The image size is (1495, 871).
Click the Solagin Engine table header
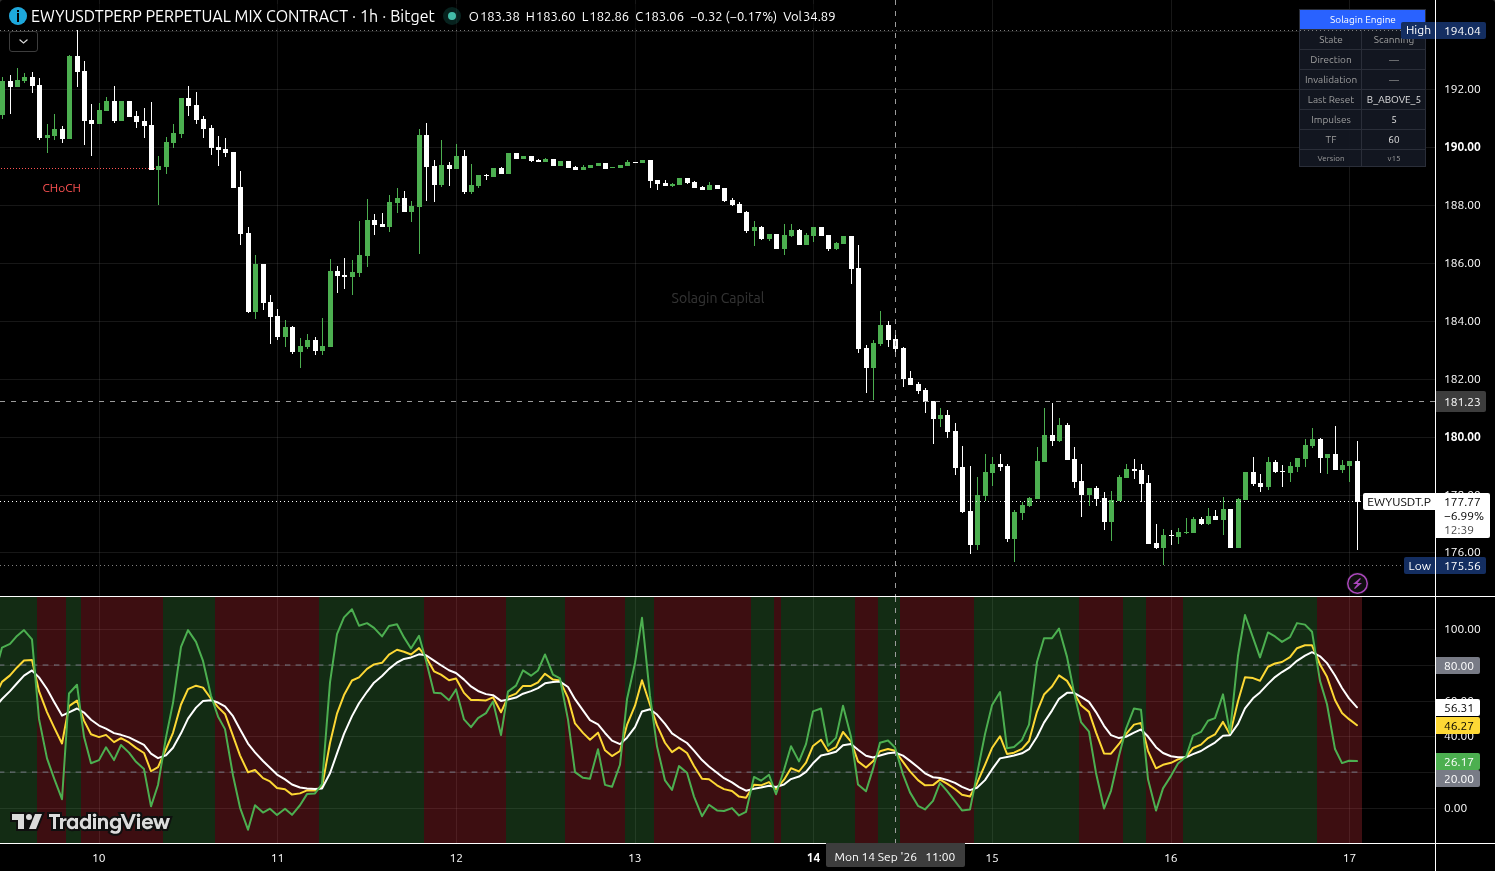pos(1362,19)
